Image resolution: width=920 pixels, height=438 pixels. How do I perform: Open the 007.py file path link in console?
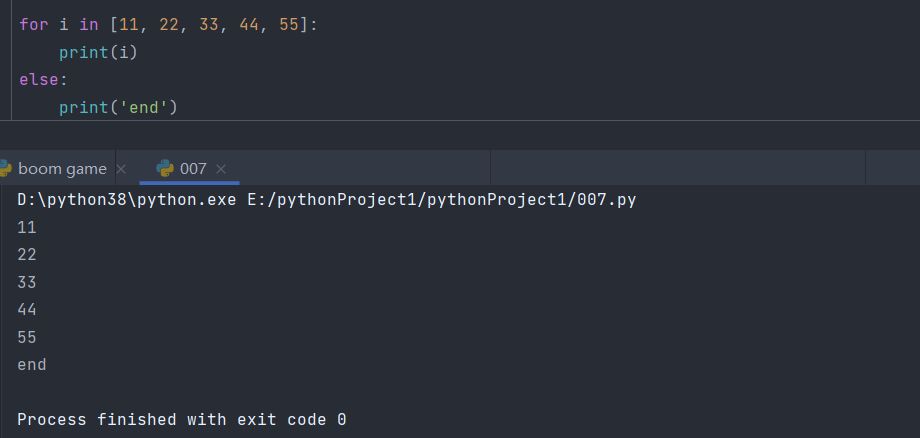point(441,200)
